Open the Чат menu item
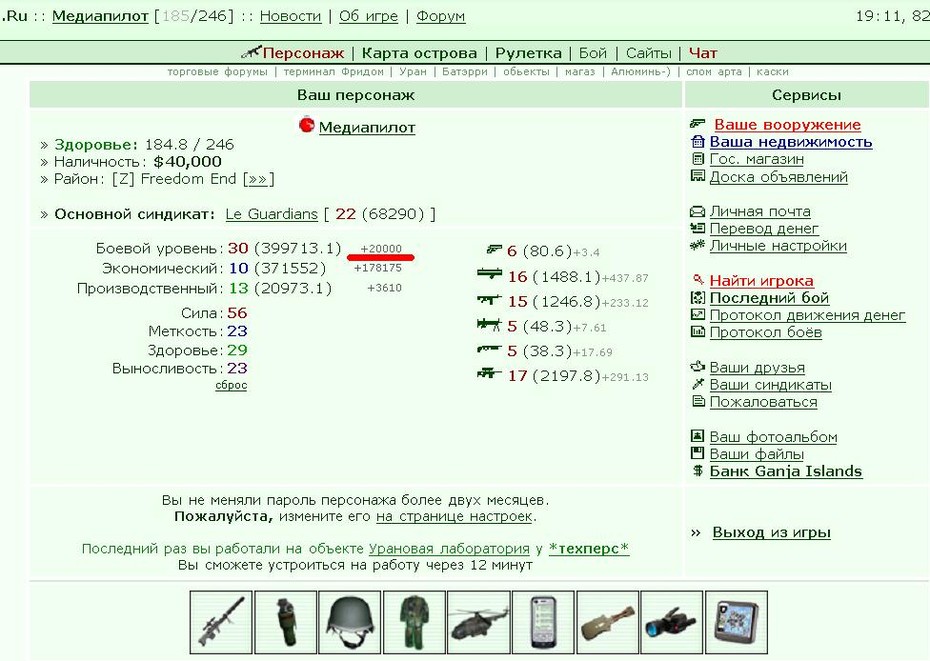Image resolution: width=930 pixels, height=661 pixels. click(x=703, y=53)
